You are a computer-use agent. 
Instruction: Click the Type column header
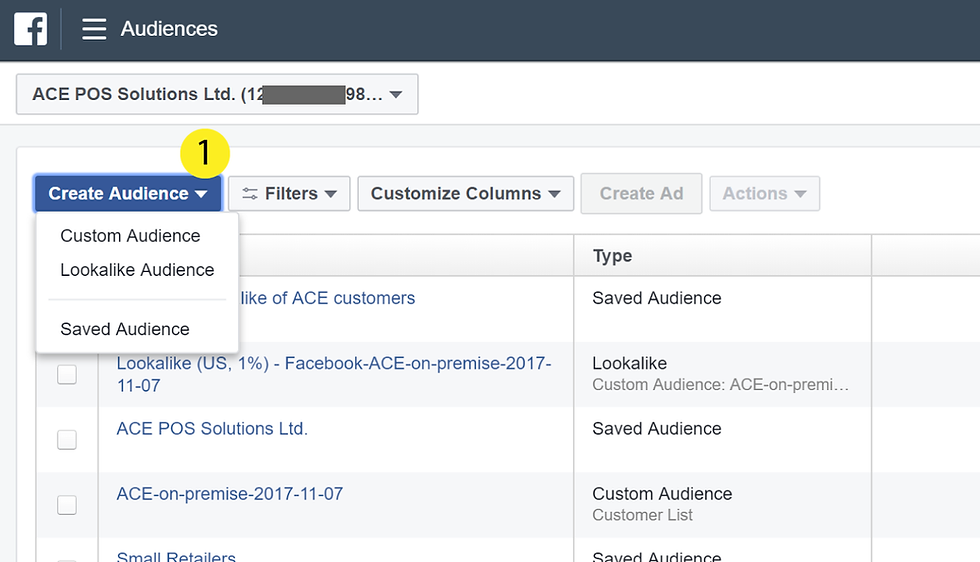[612, 256]
